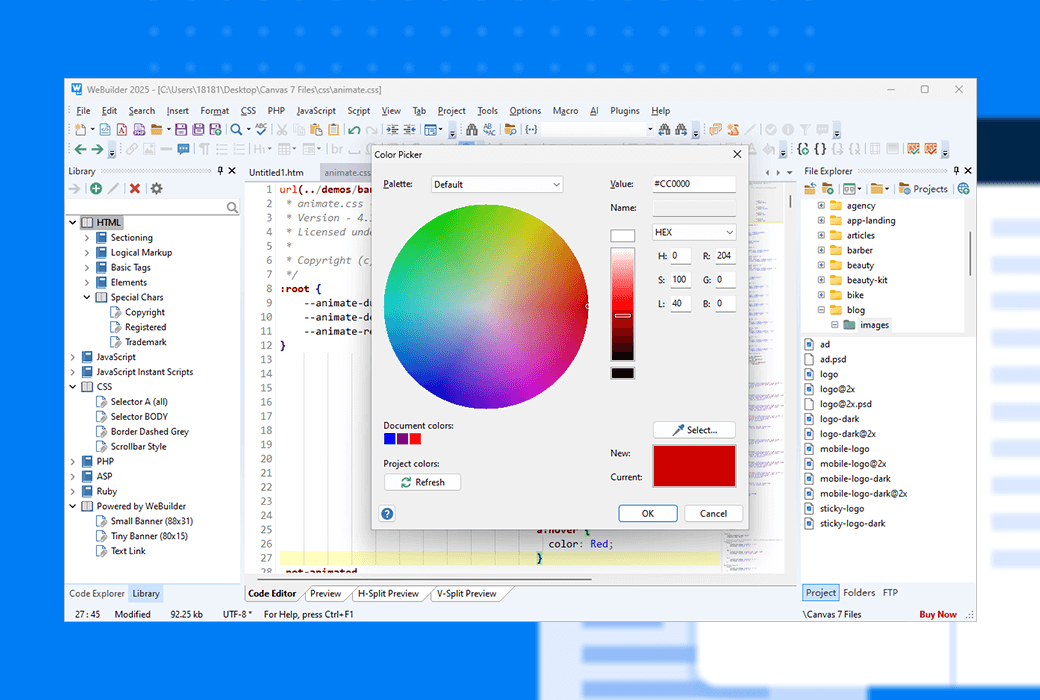Run the ABC spell check icon
Image resolution: width=1040 pixels, height=700 pixels.
(261, 129)
